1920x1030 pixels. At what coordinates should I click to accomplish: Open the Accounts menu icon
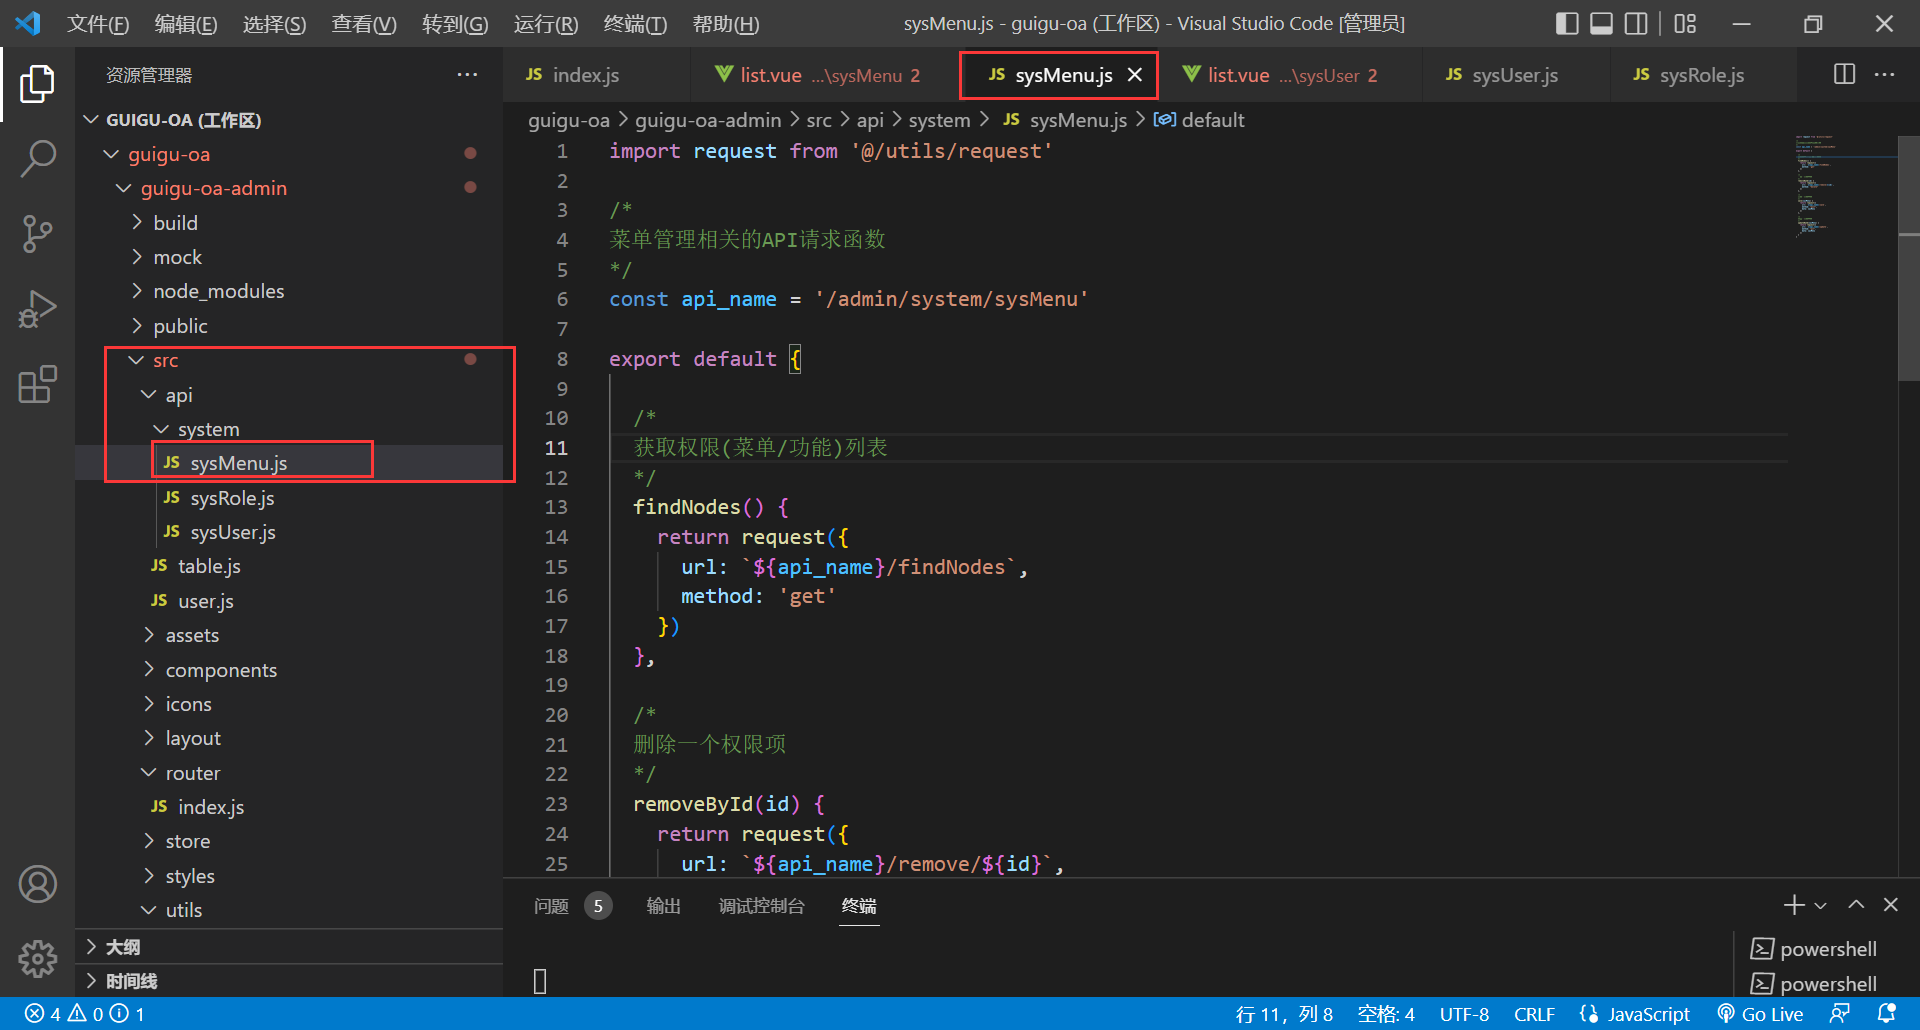(x=37, y=885)
